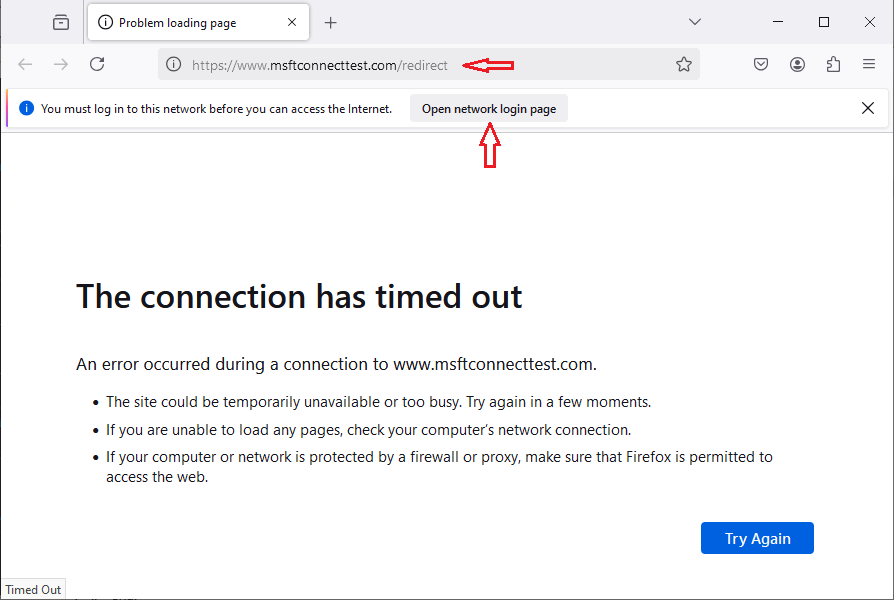The height and width of the screenshot is (600, 894).
Task: Open the Firefox account menu
Action: click(797, 63)
